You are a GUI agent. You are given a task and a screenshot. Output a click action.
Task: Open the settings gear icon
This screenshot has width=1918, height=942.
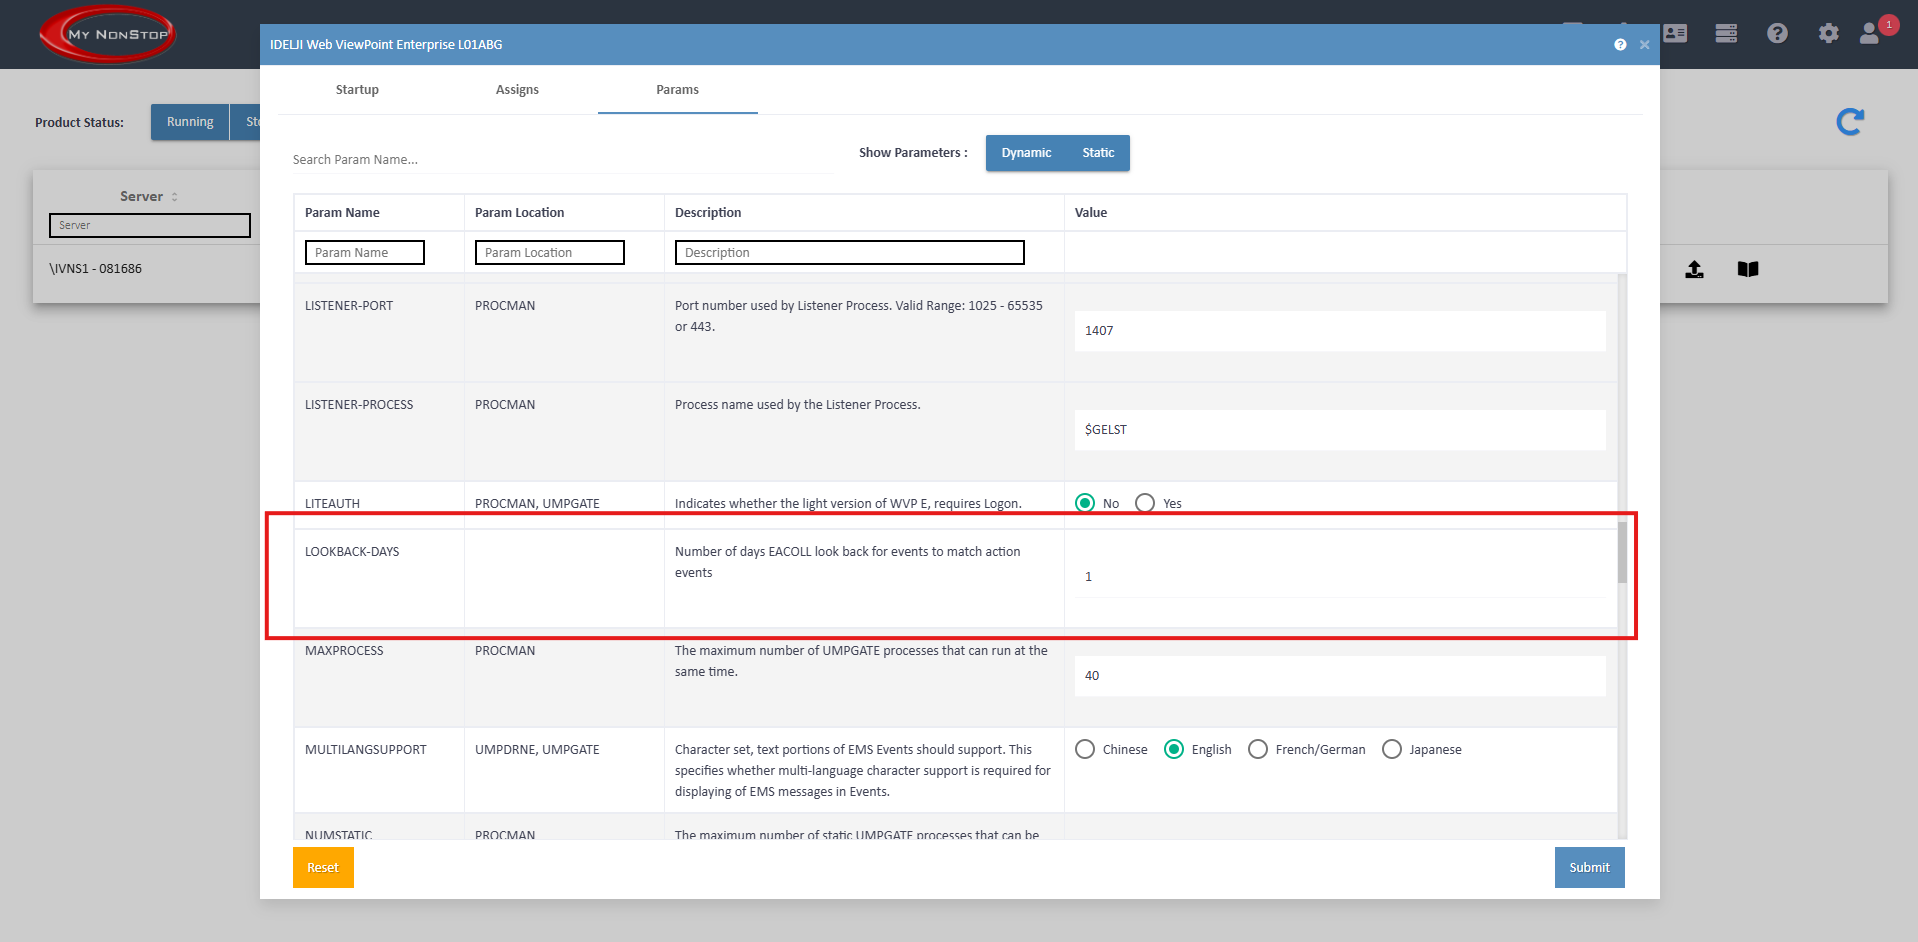pyautogui.click(x=1828, y=33)
